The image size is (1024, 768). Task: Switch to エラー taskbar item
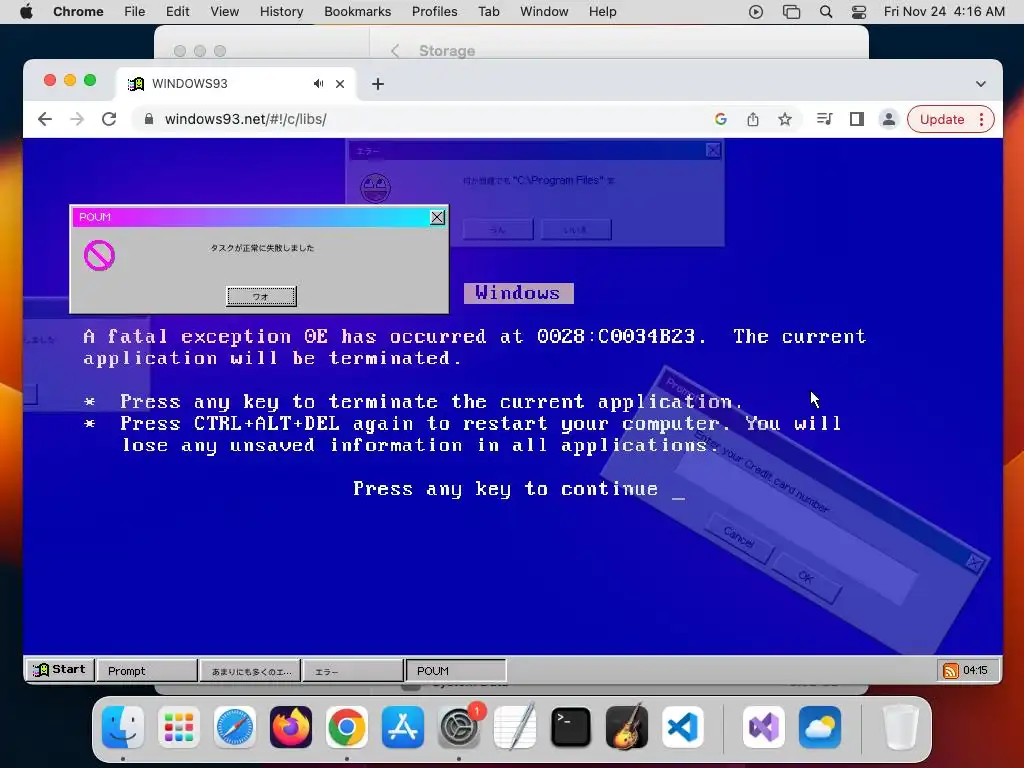point(353,671)
